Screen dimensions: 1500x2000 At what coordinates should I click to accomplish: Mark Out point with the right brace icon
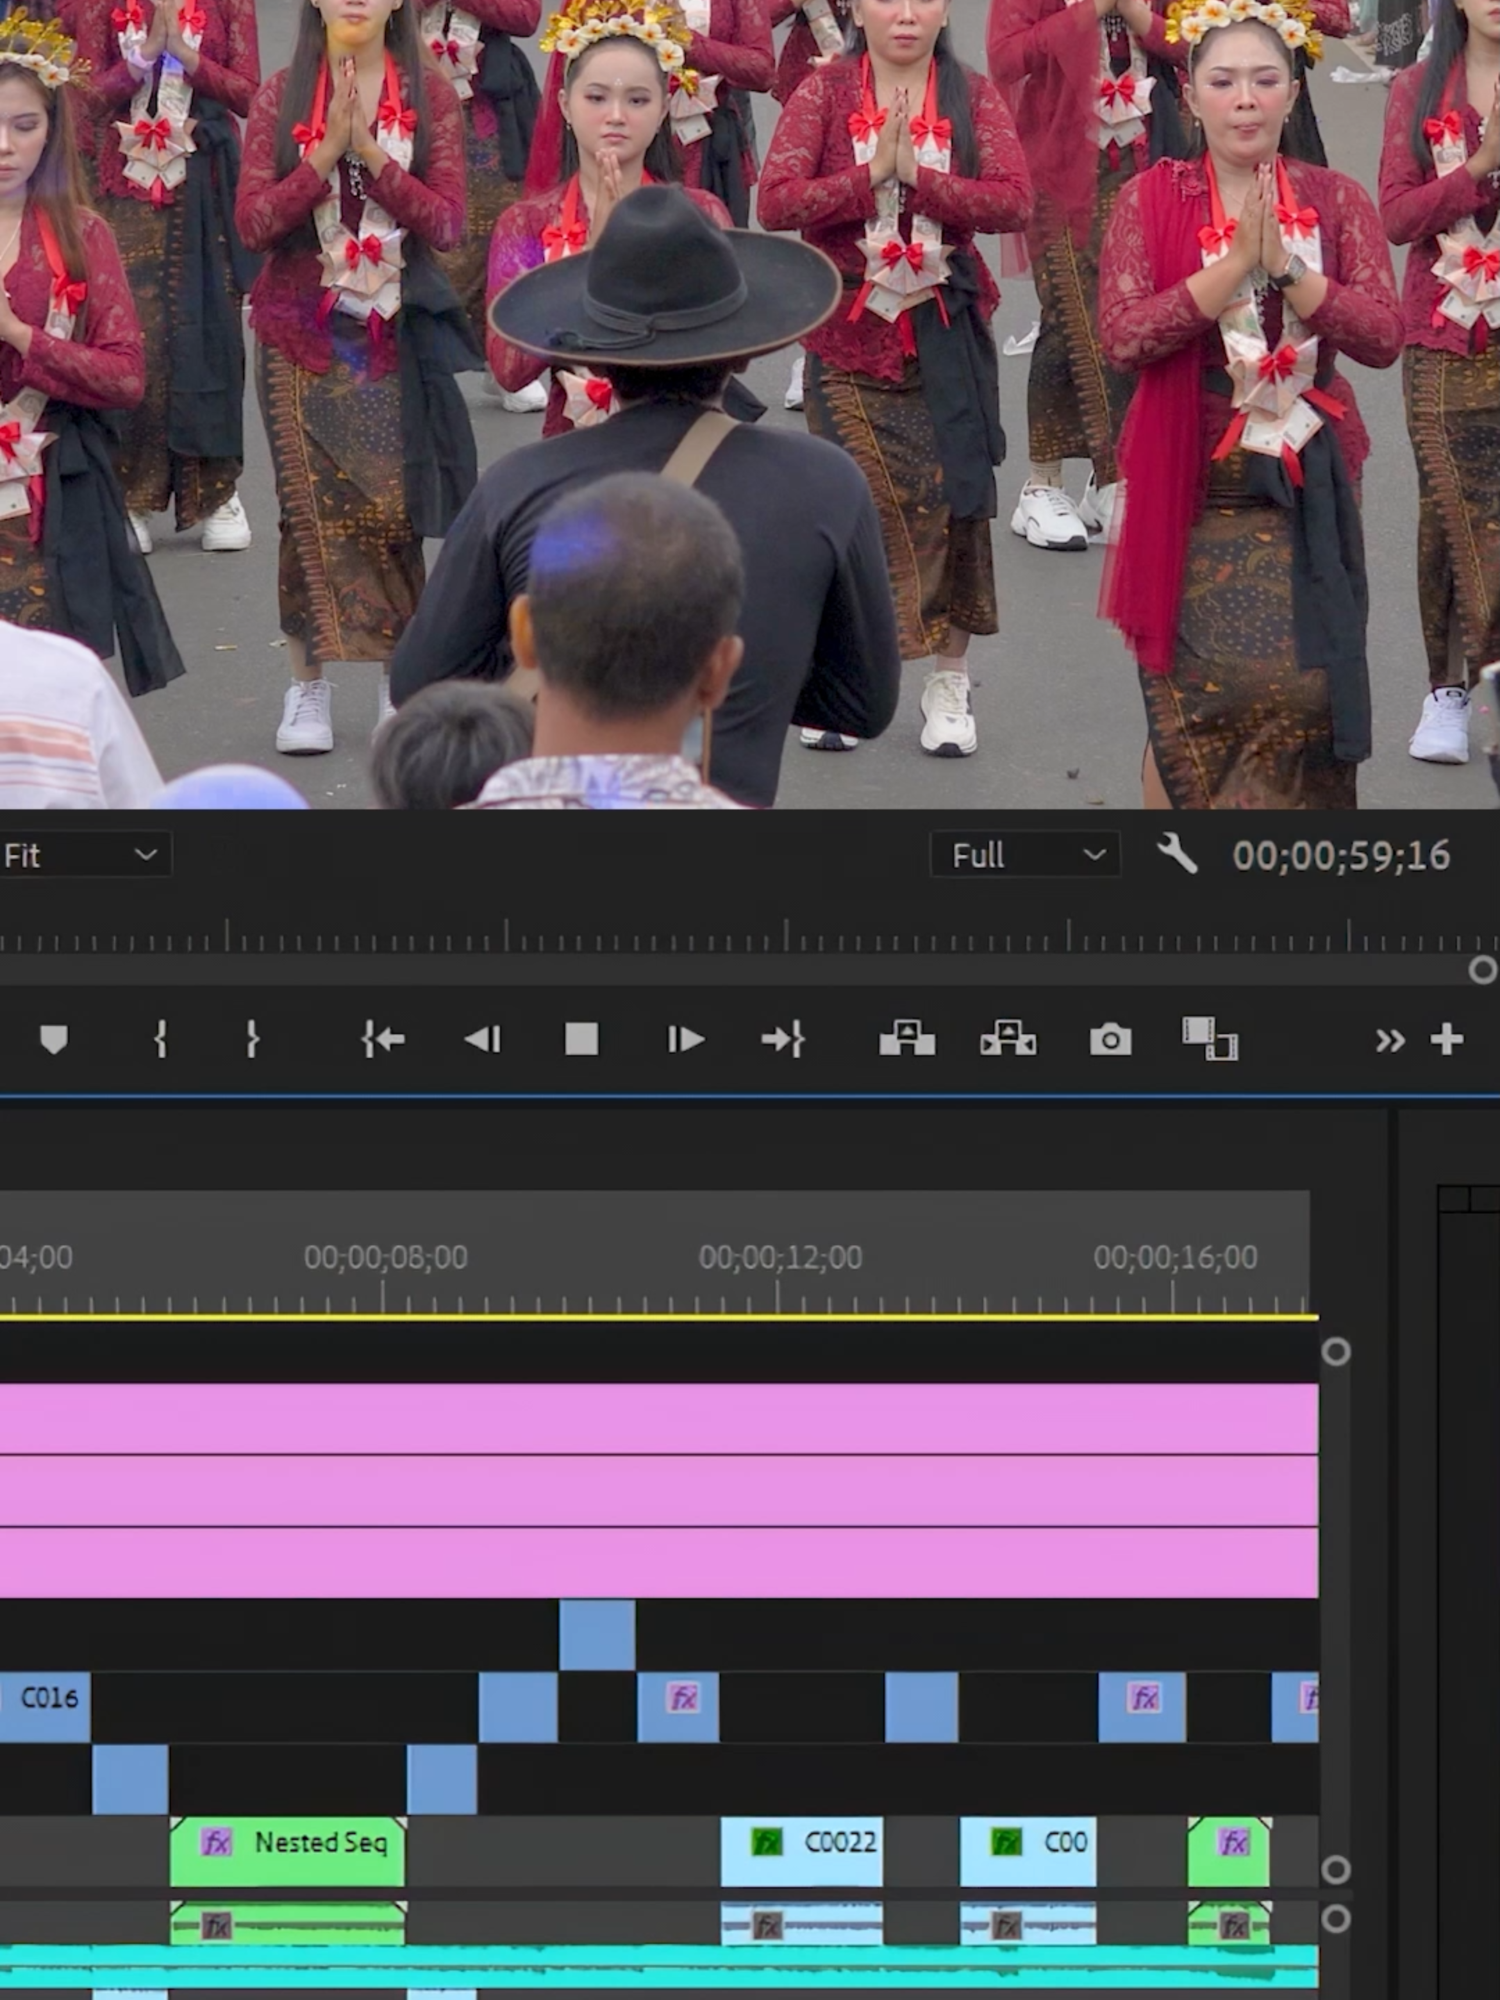[x=252, y=1040]
